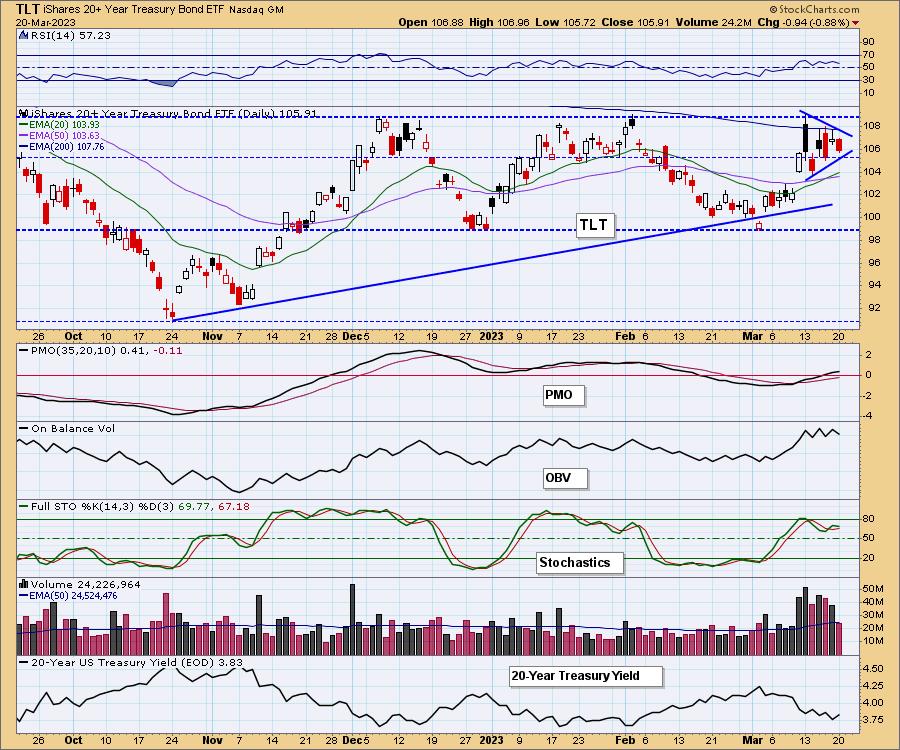Click the 2023 label on lower date axis
Viewport: 900px width, 750px height.
coord(491,740)
